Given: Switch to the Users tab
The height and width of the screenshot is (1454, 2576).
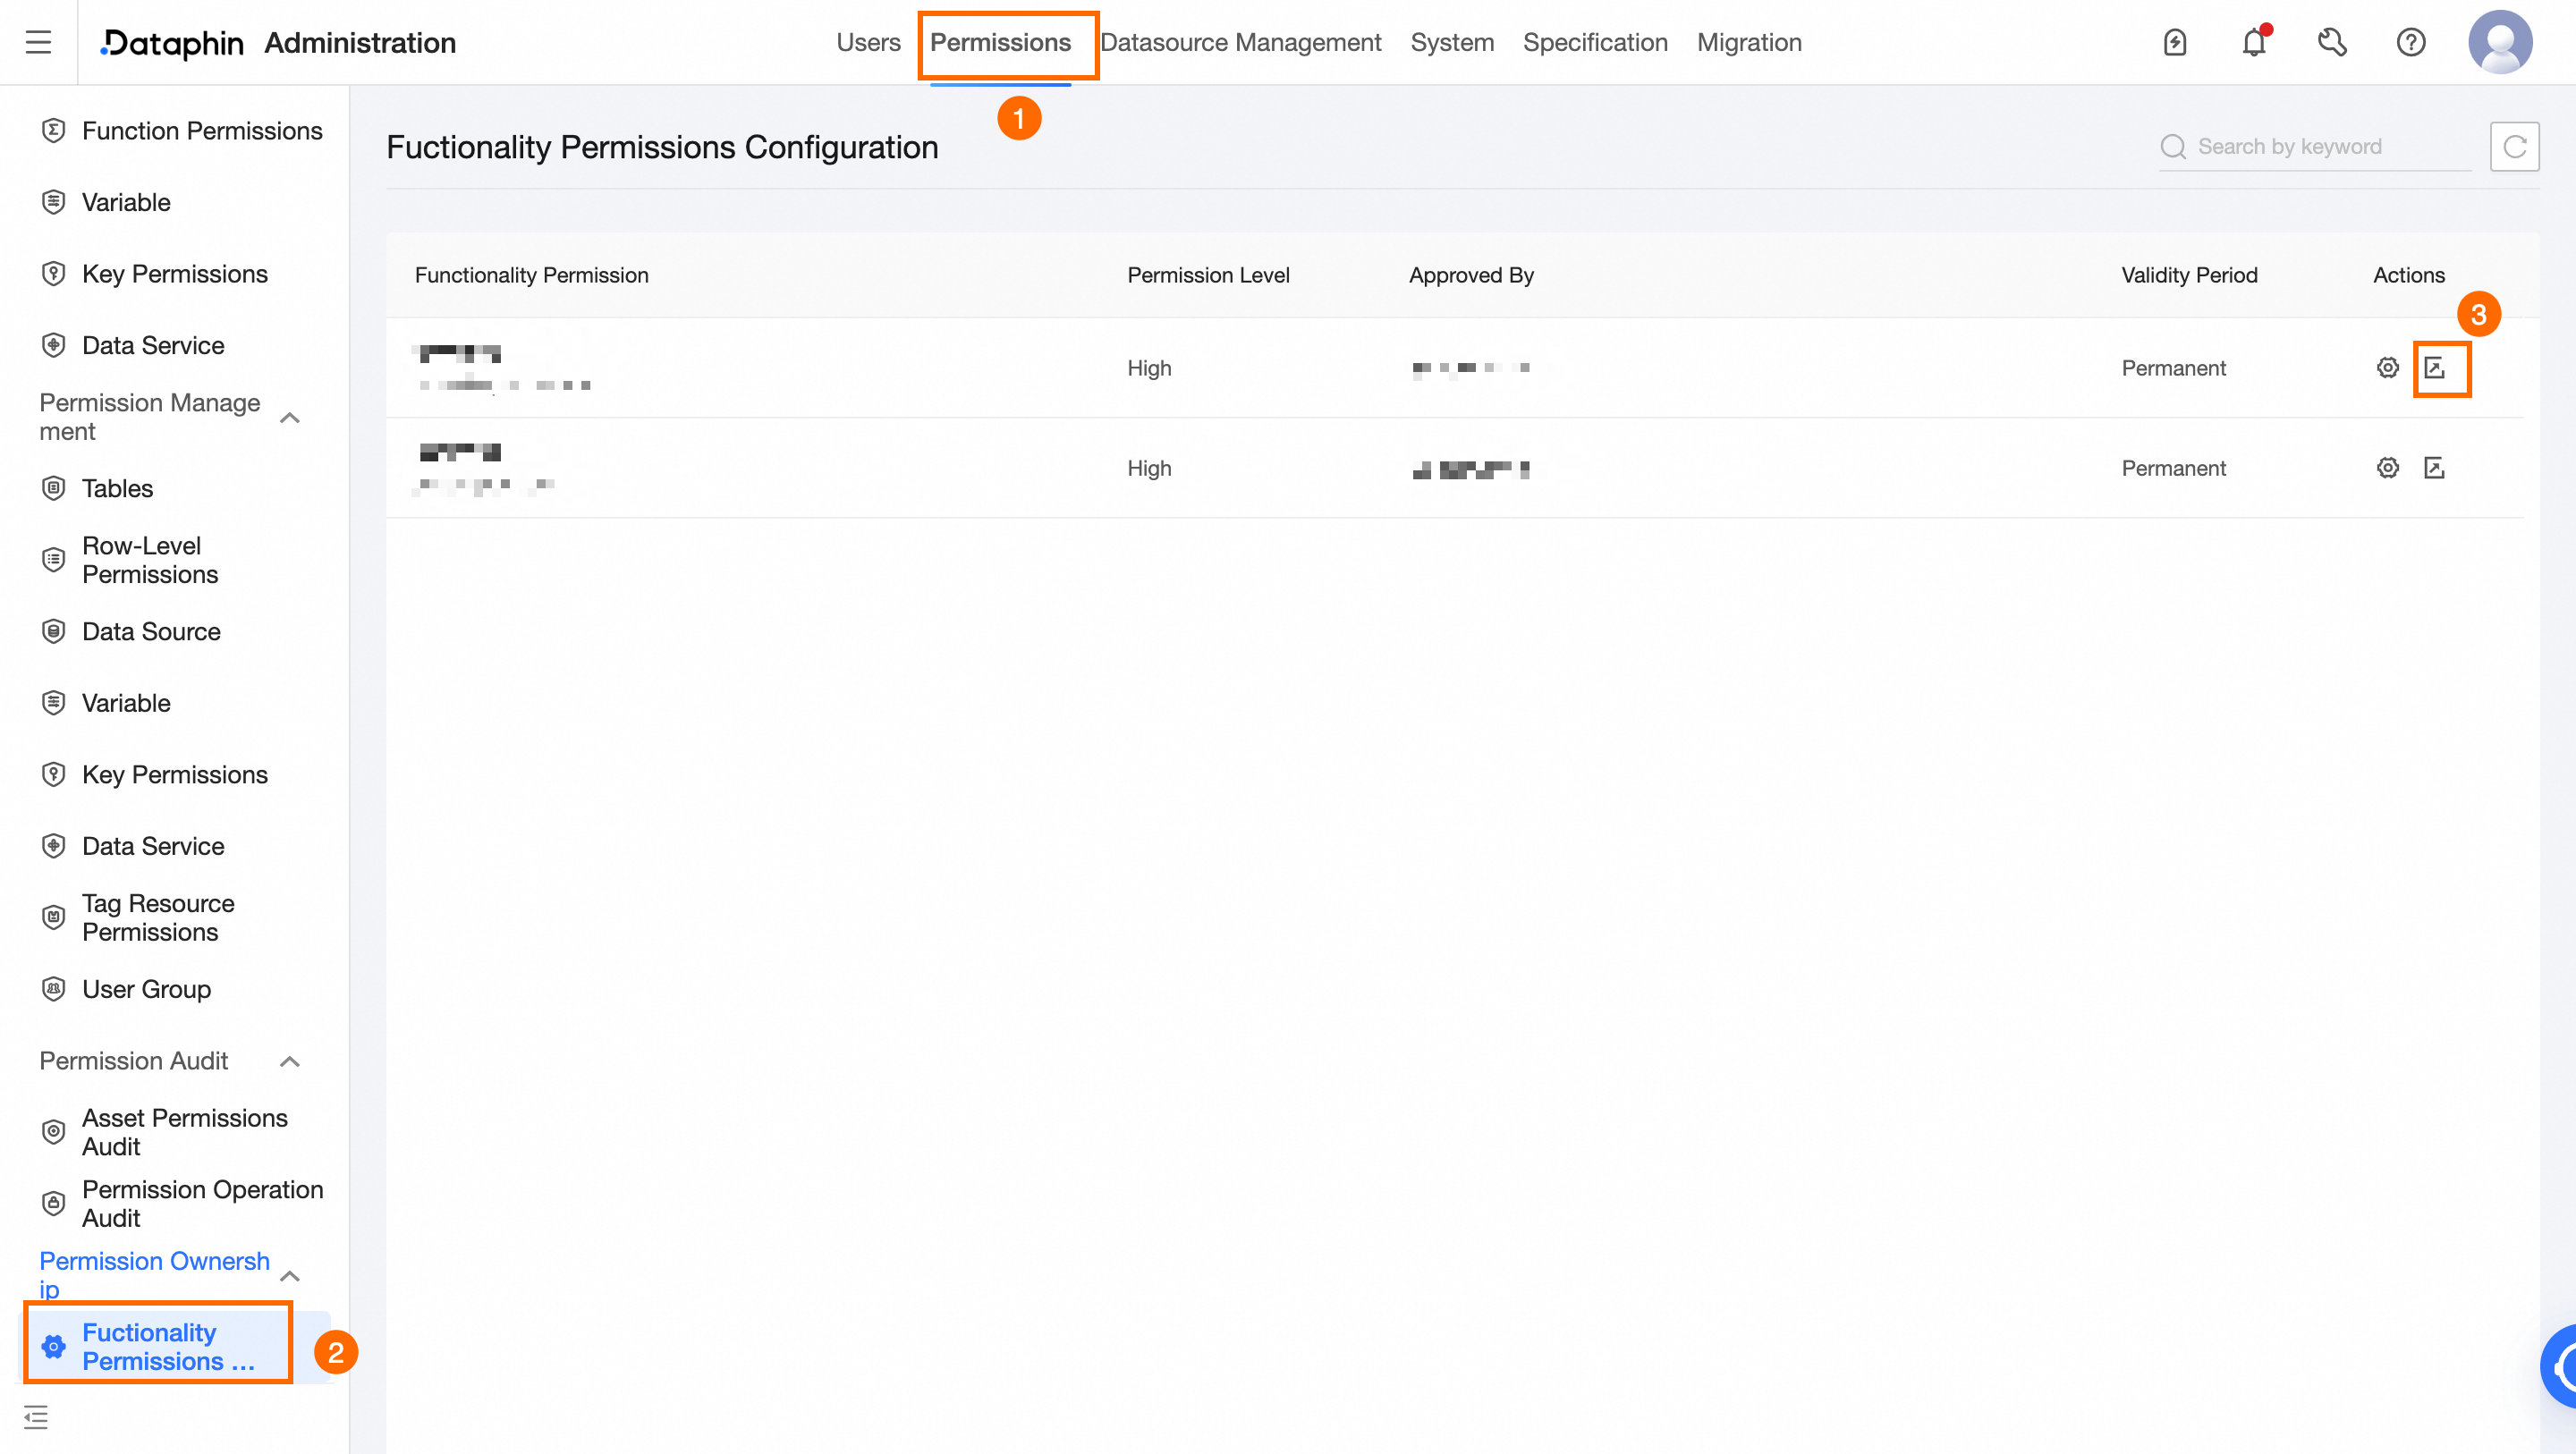Looking at the screenshot, I should (x=868, y=42).
